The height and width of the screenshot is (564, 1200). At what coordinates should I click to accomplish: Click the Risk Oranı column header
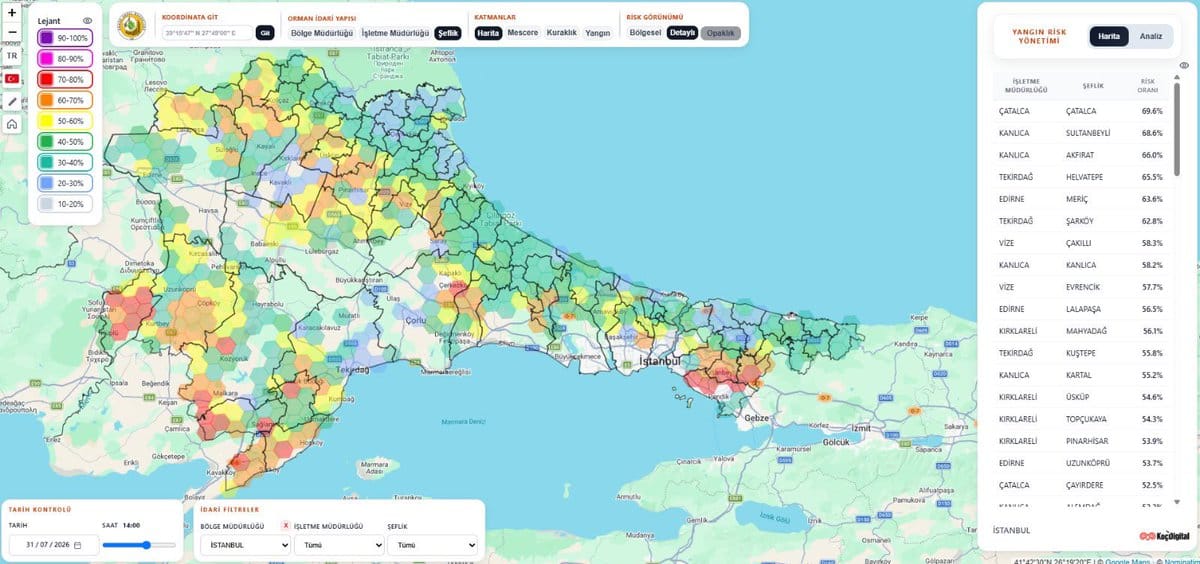[x=1147, y=86]
